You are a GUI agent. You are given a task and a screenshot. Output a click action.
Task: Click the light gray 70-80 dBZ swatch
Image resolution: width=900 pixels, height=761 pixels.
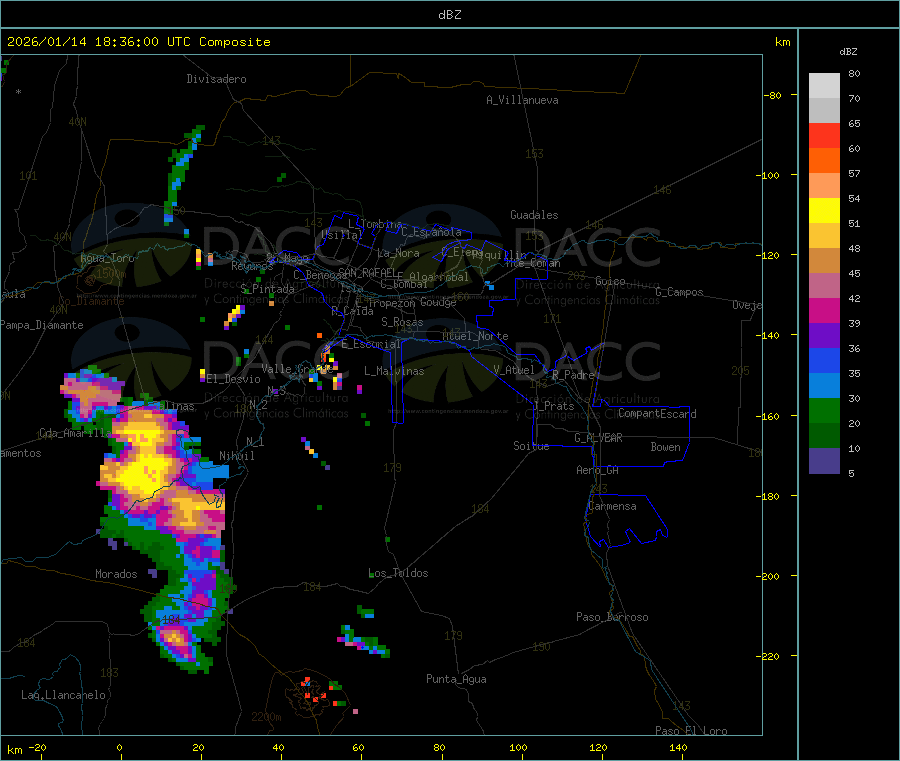click(x=824, y=86)
